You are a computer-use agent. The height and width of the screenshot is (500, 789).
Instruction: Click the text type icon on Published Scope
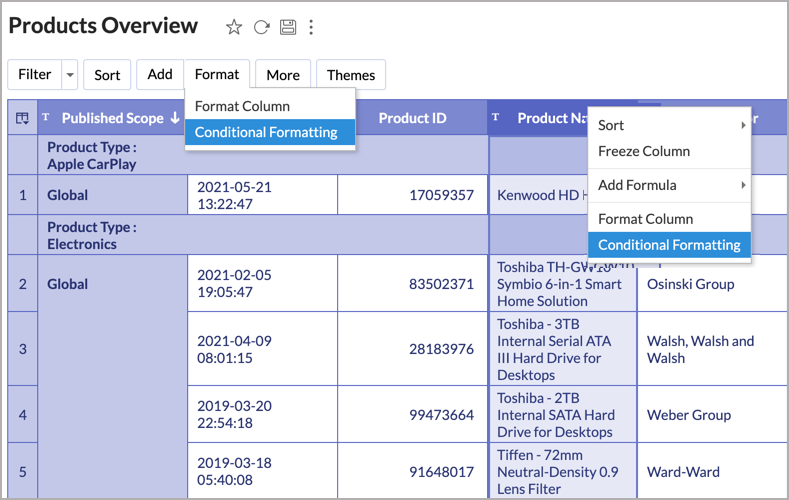pyautogui.click(x=46, y=117)
